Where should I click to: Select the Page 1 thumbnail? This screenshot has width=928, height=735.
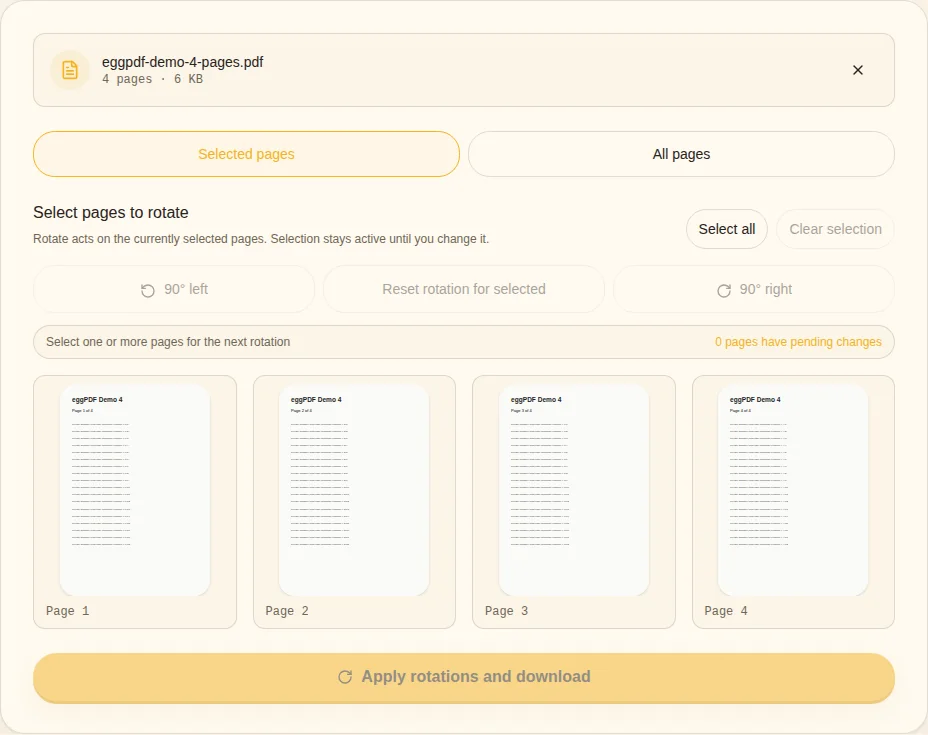point(135,490)
